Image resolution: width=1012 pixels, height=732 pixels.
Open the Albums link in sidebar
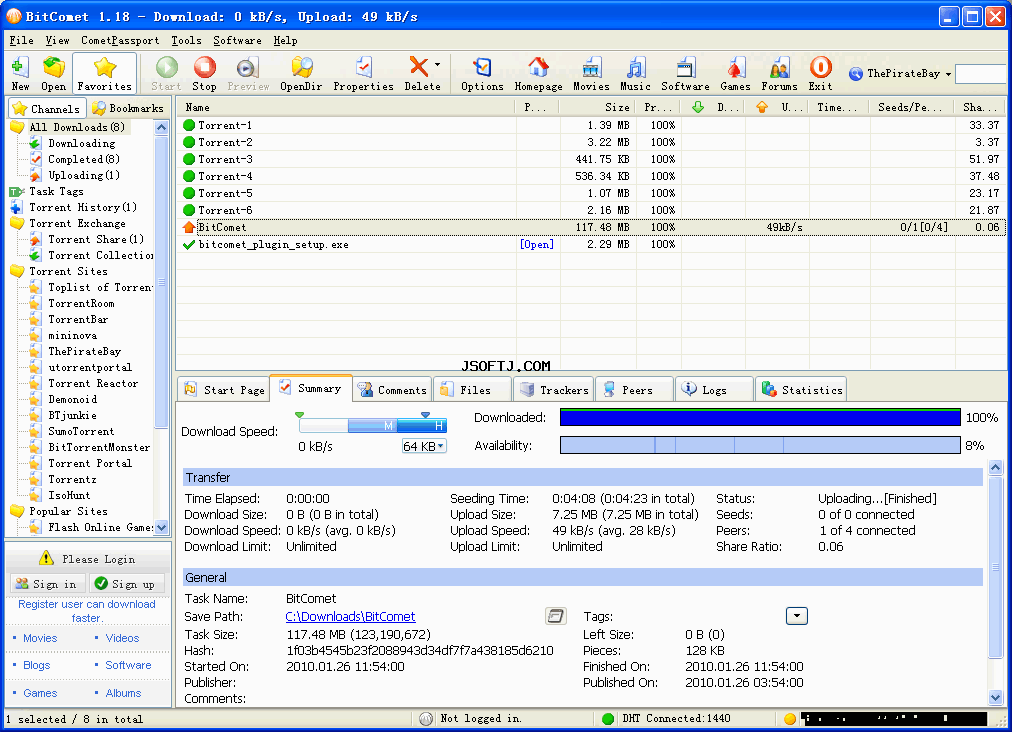click(x=123, y=693)
